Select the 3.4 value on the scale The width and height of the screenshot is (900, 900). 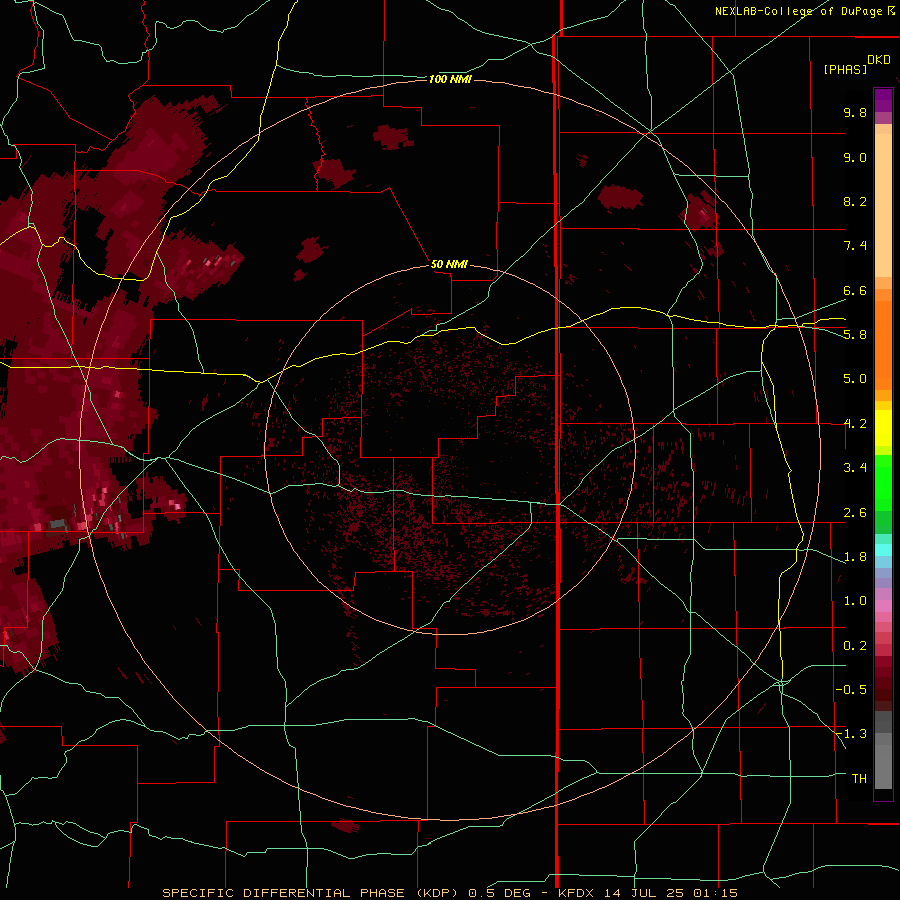(x=855, y=468)
